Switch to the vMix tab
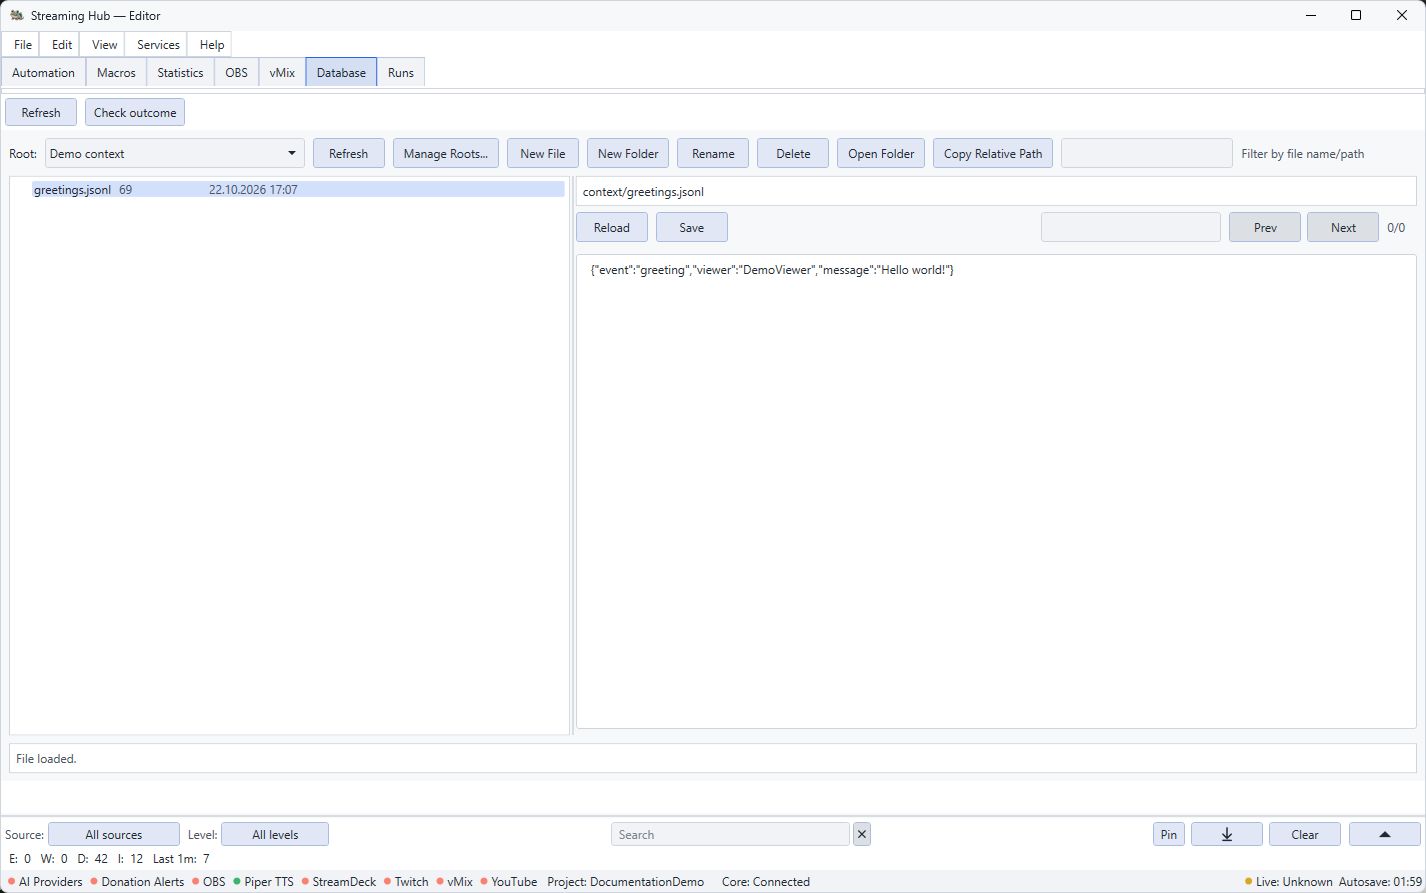This screenshot has width=1426, height=893. pos(282,72)
